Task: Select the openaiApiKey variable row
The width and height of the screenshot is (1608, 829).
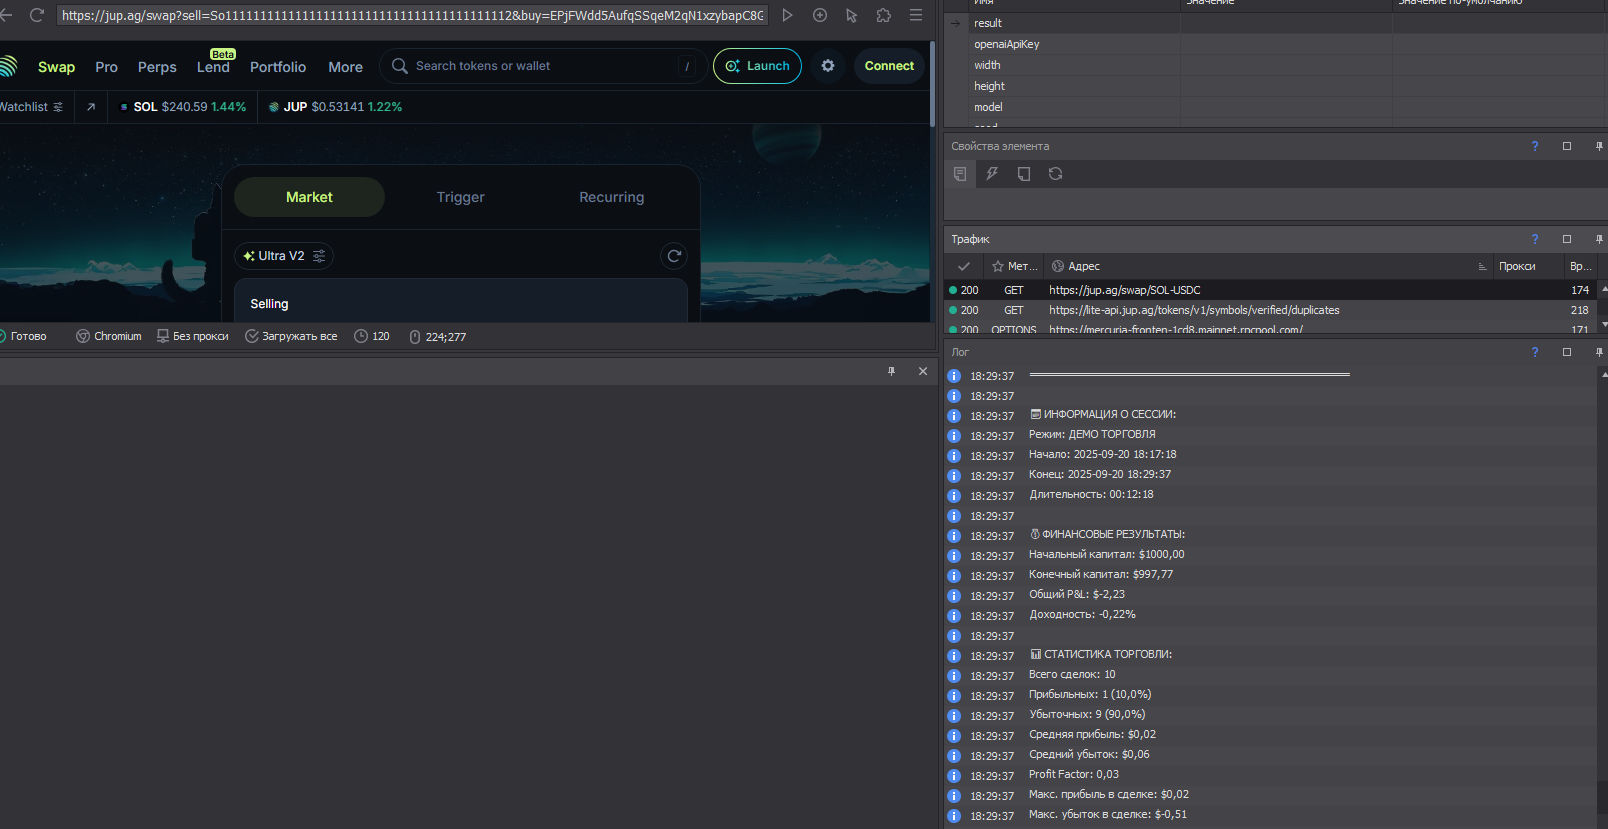Action: 1275,44
